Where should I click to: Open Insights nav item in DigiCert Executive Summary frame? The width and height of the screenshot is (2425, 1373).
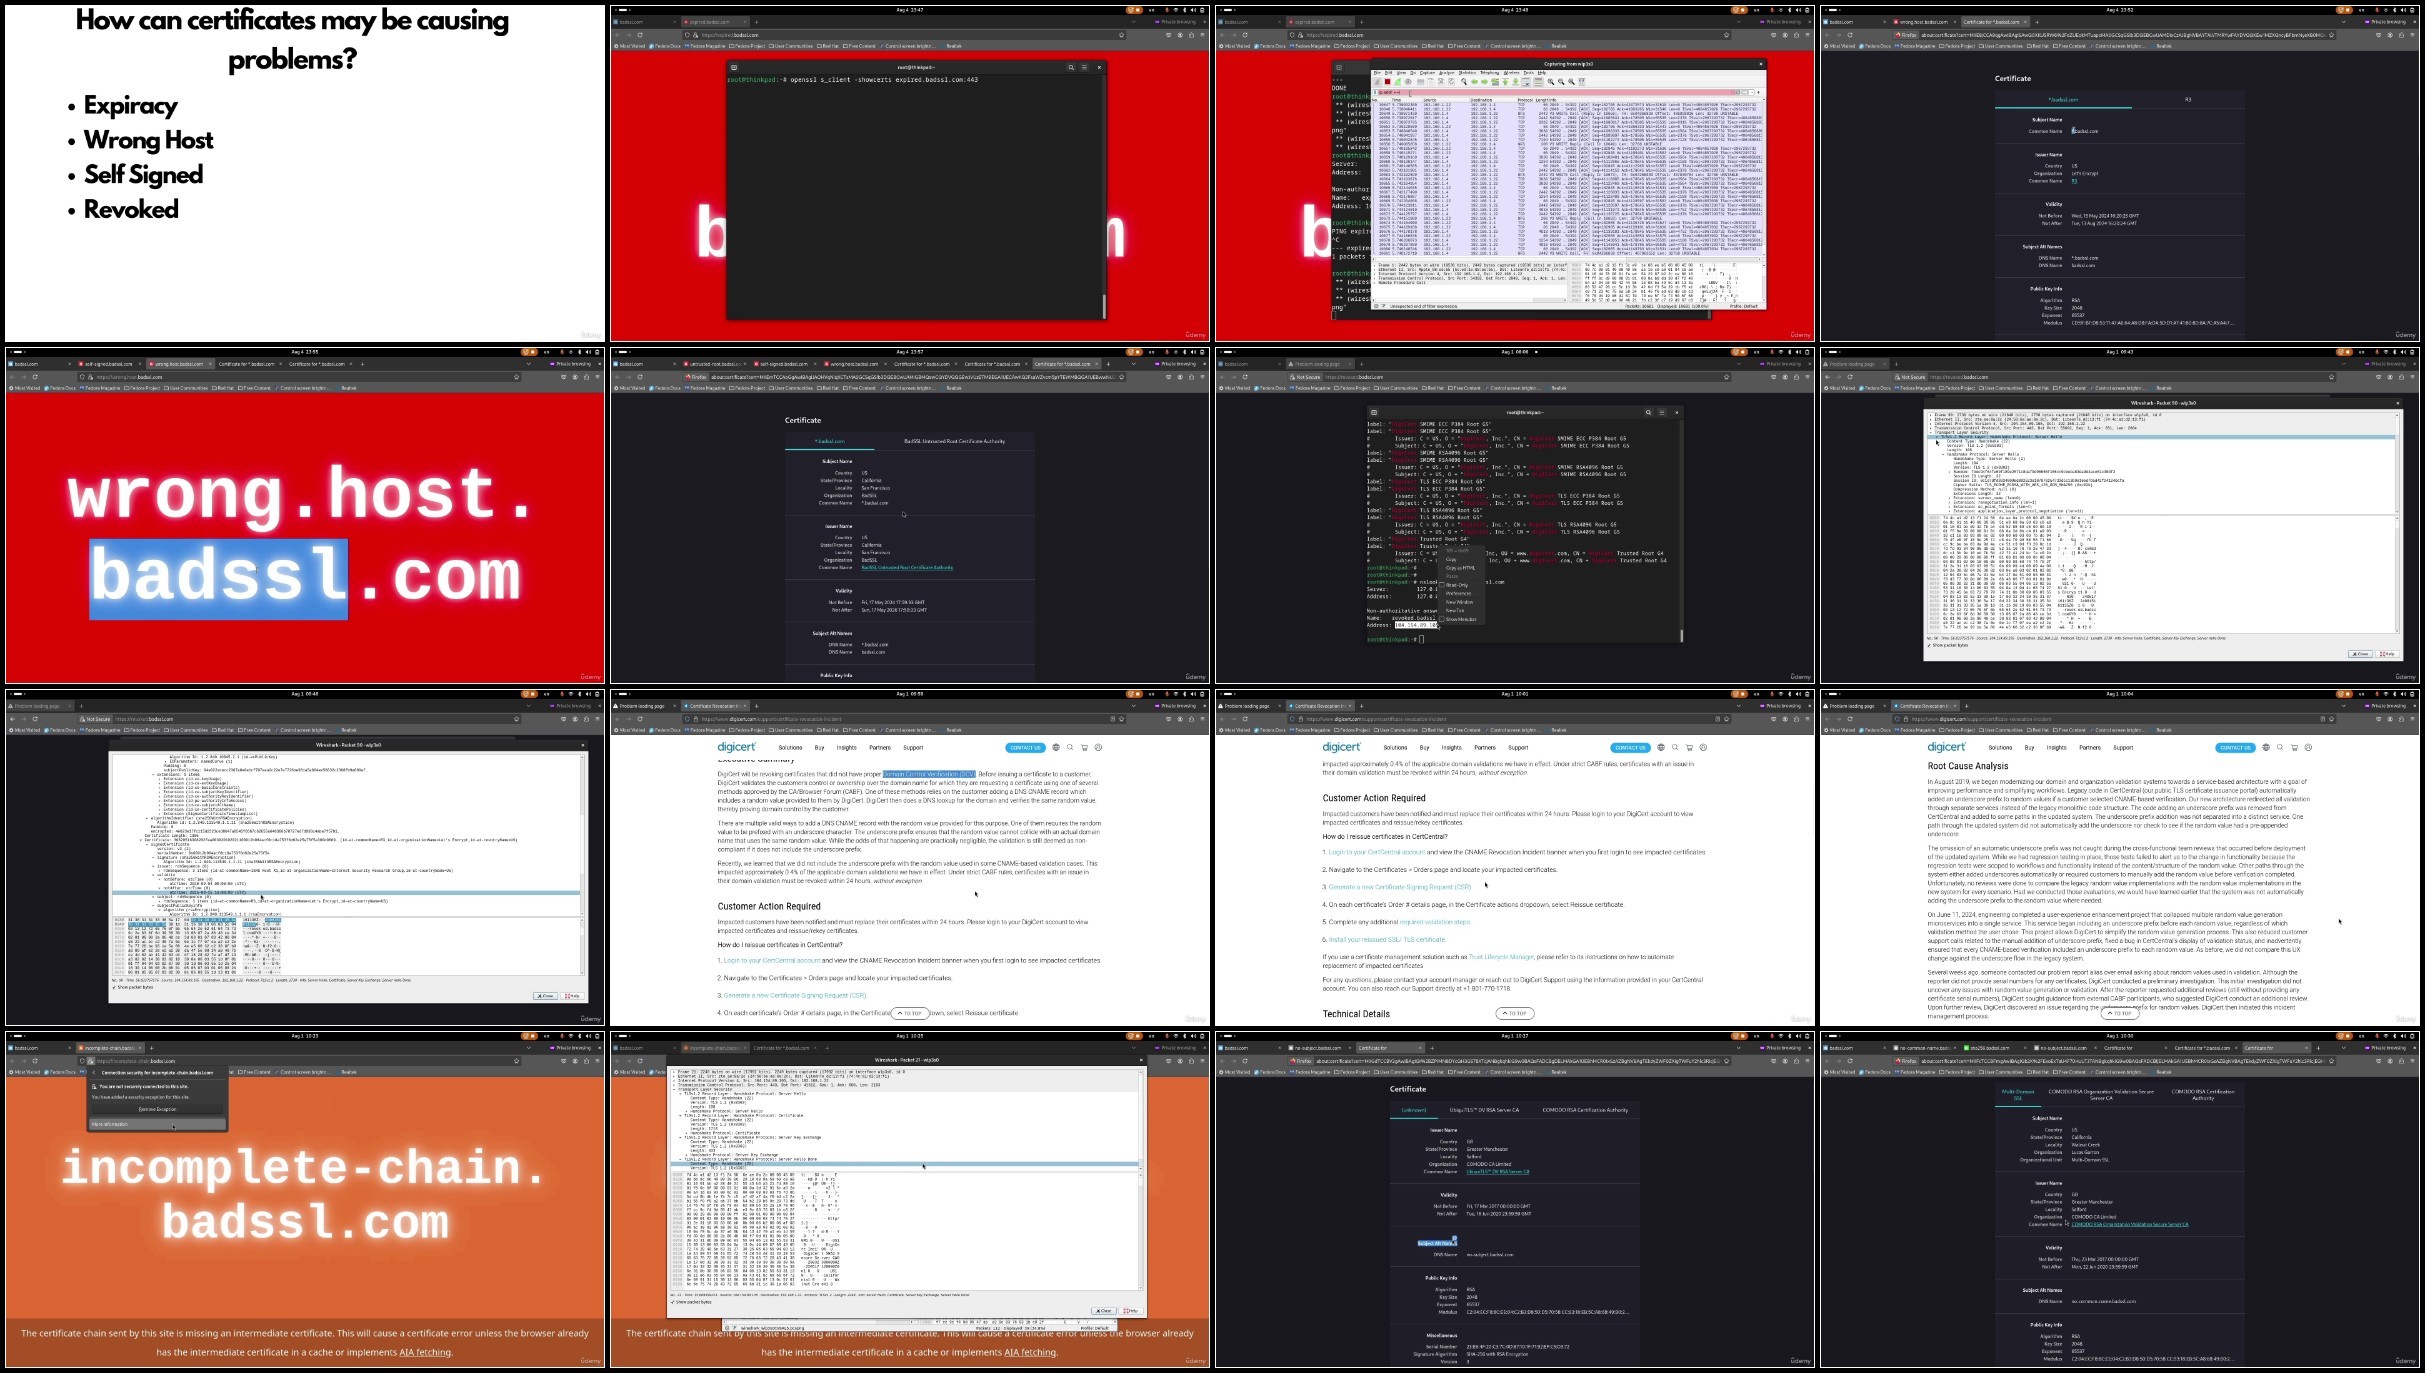[846, 747]
